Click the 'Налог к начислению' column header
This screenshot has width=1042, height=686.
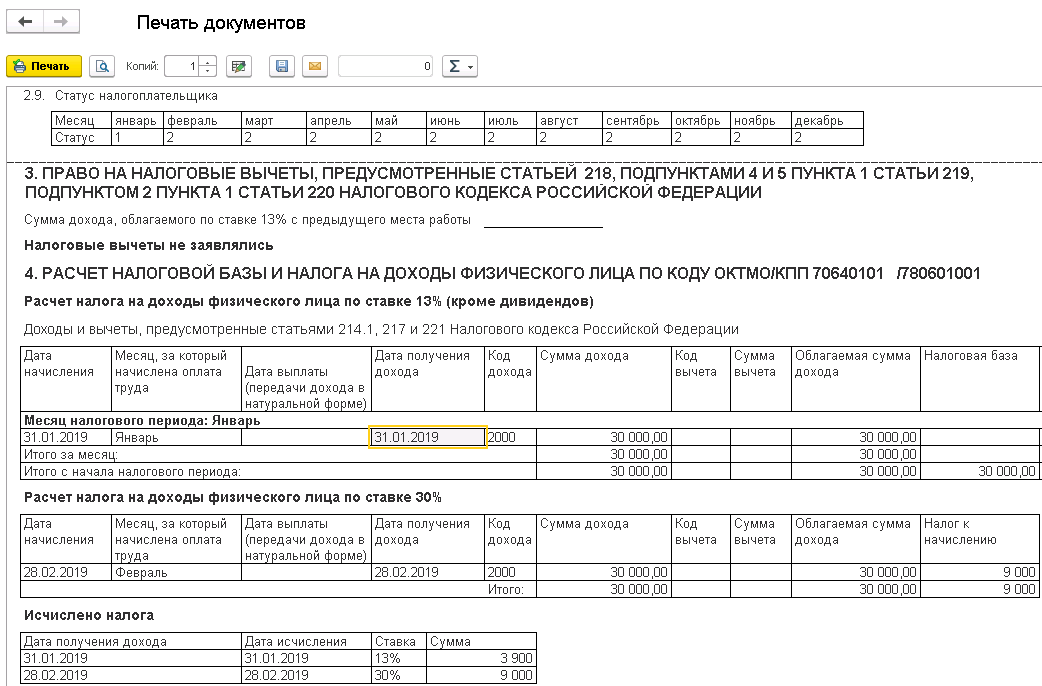[980, 539]
